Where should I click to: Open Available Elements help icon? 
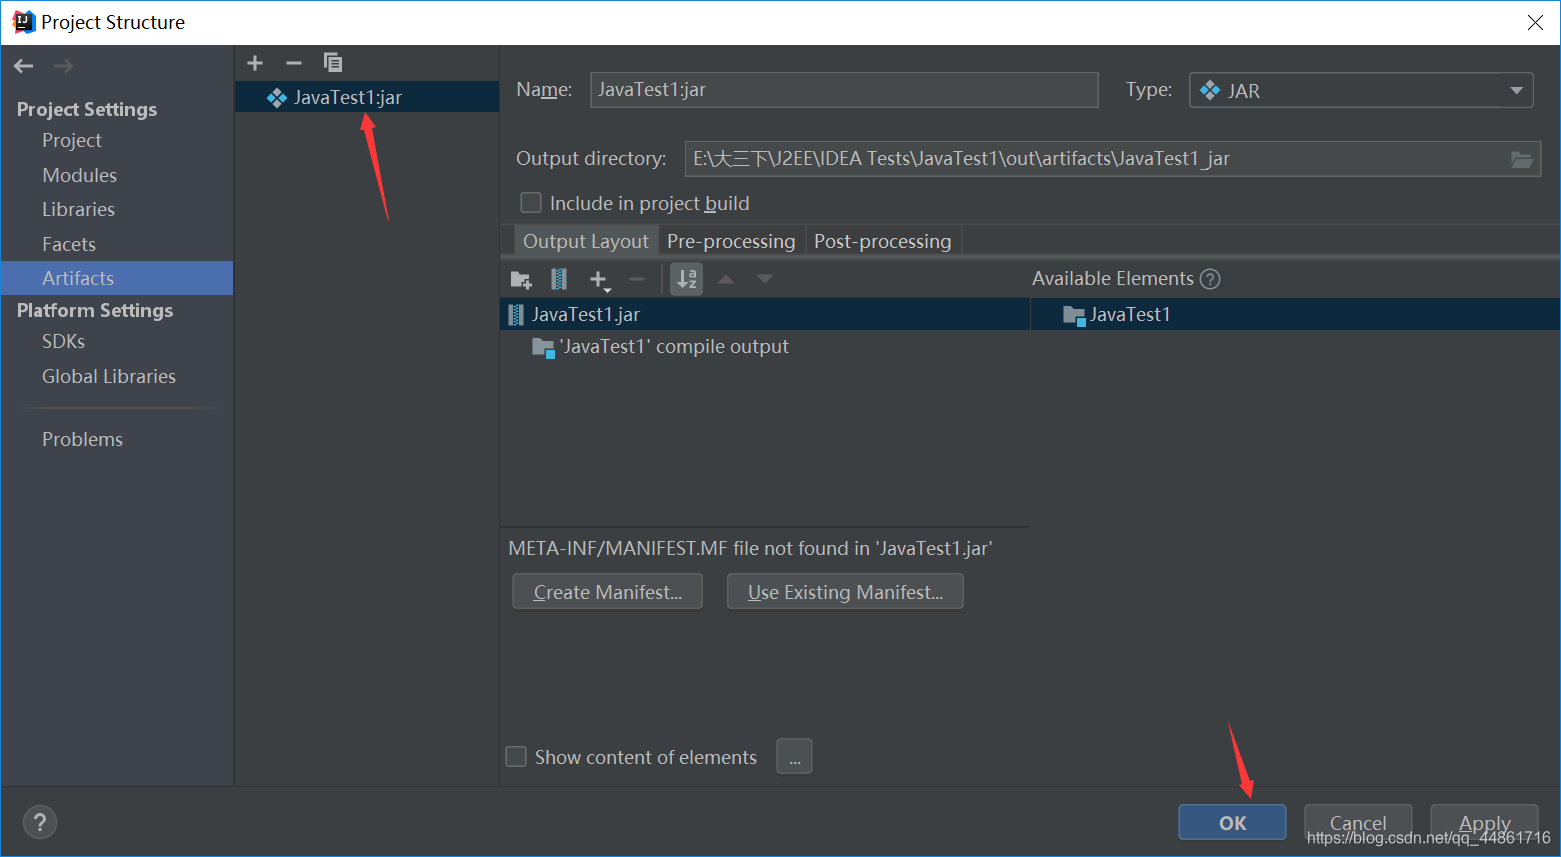pos(1210,279)
